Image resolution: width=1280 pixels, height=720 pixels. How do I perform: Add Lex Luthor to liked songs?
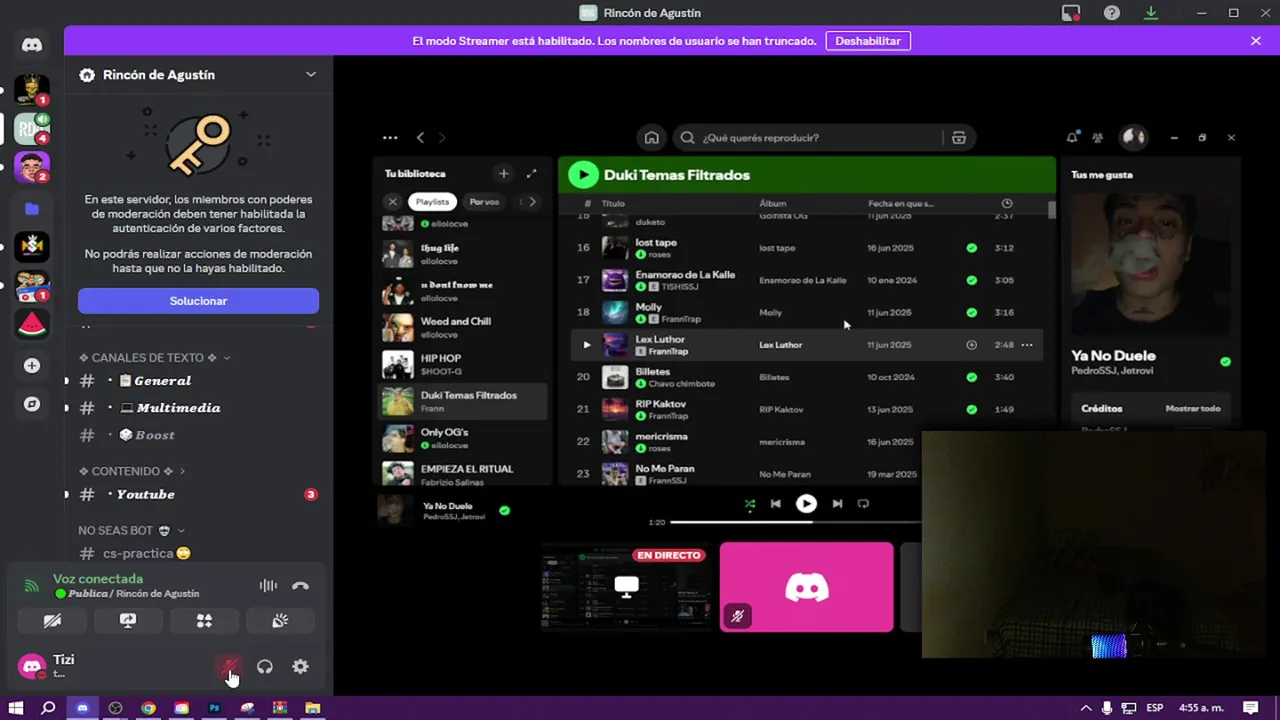(971, 345)
